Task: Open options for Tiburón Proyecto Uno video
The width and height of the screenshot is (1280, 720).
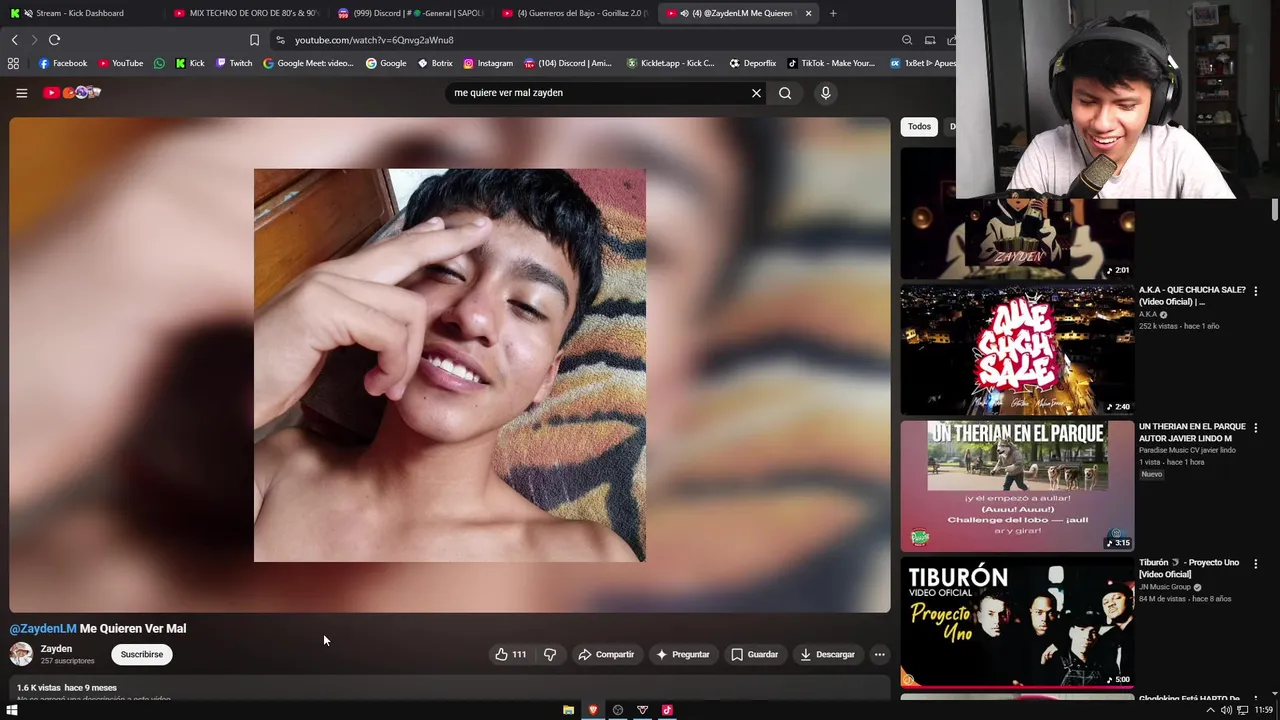Action: [x=1256, y=564]
